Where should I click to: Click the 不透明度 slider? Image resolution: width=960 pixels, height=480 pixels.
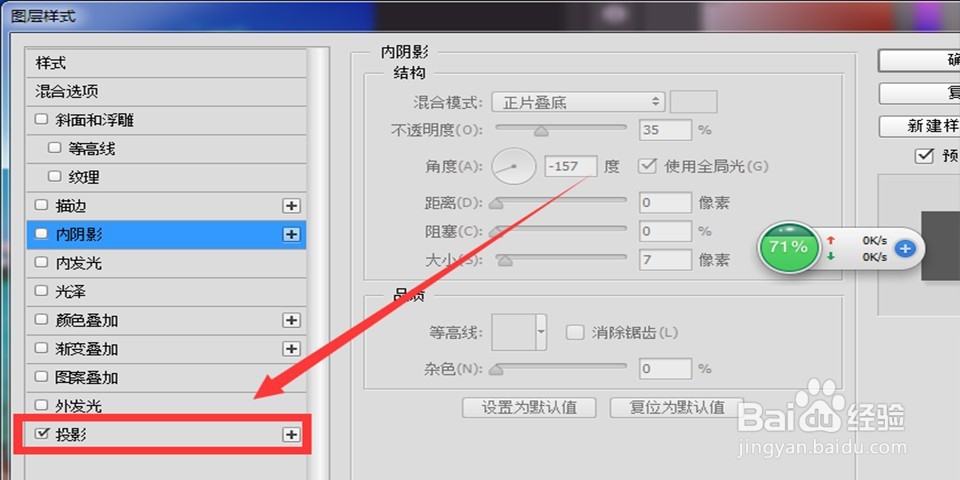coord(561,129)
